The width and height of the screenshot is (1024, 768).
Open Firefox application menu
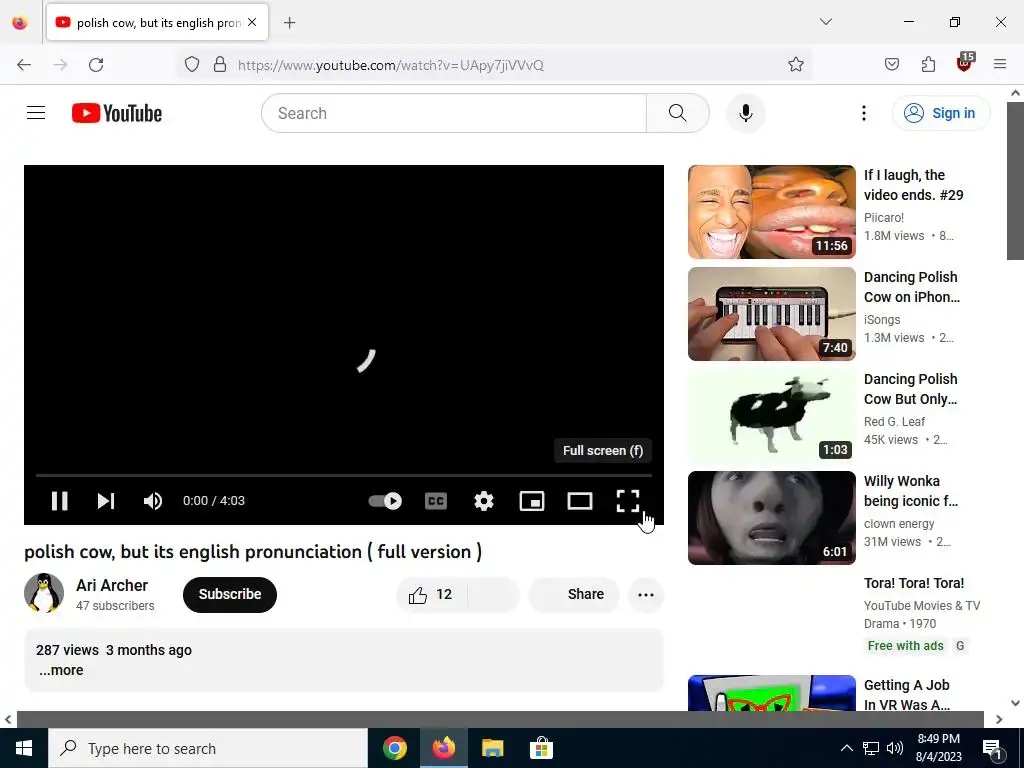click(1000, 64)
